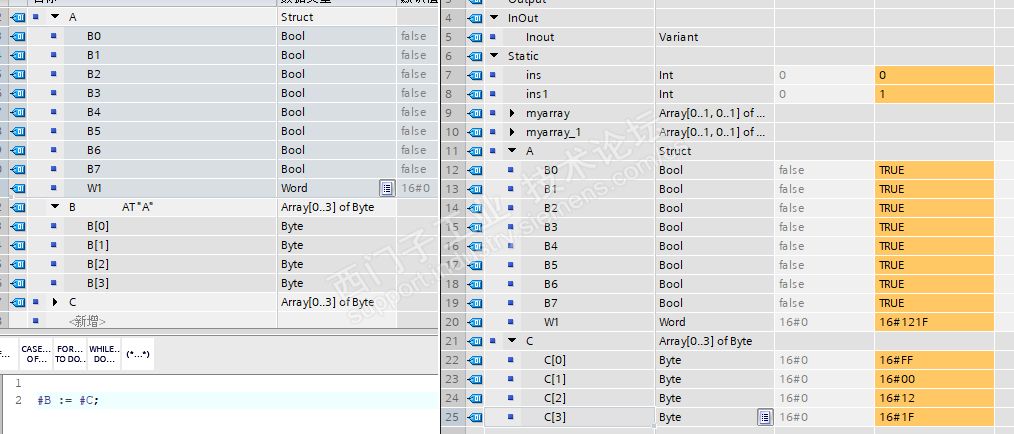Click the tag icon of row ins
The width and height of the screenshot is (1014, 434).
475,75
